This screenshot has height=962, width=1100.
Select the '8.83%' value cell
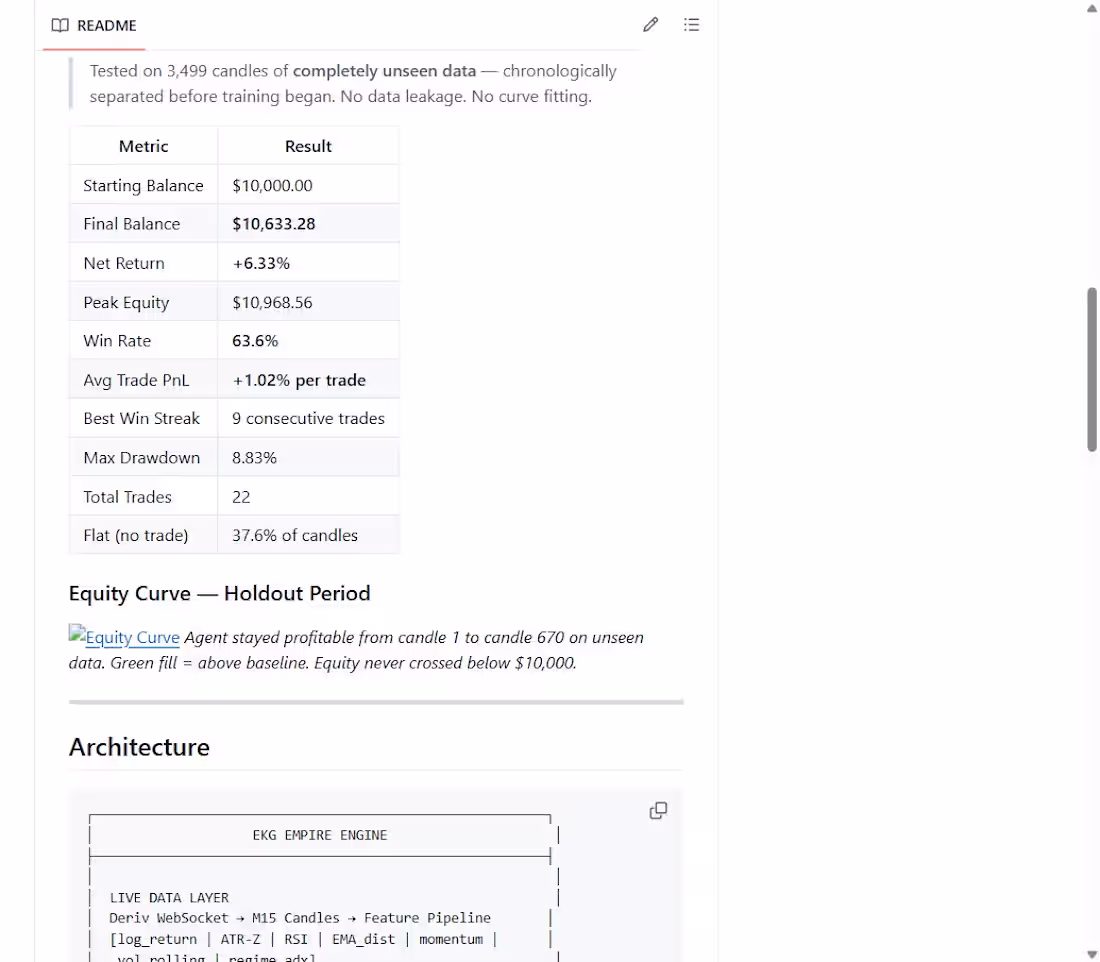coord(308,457)
